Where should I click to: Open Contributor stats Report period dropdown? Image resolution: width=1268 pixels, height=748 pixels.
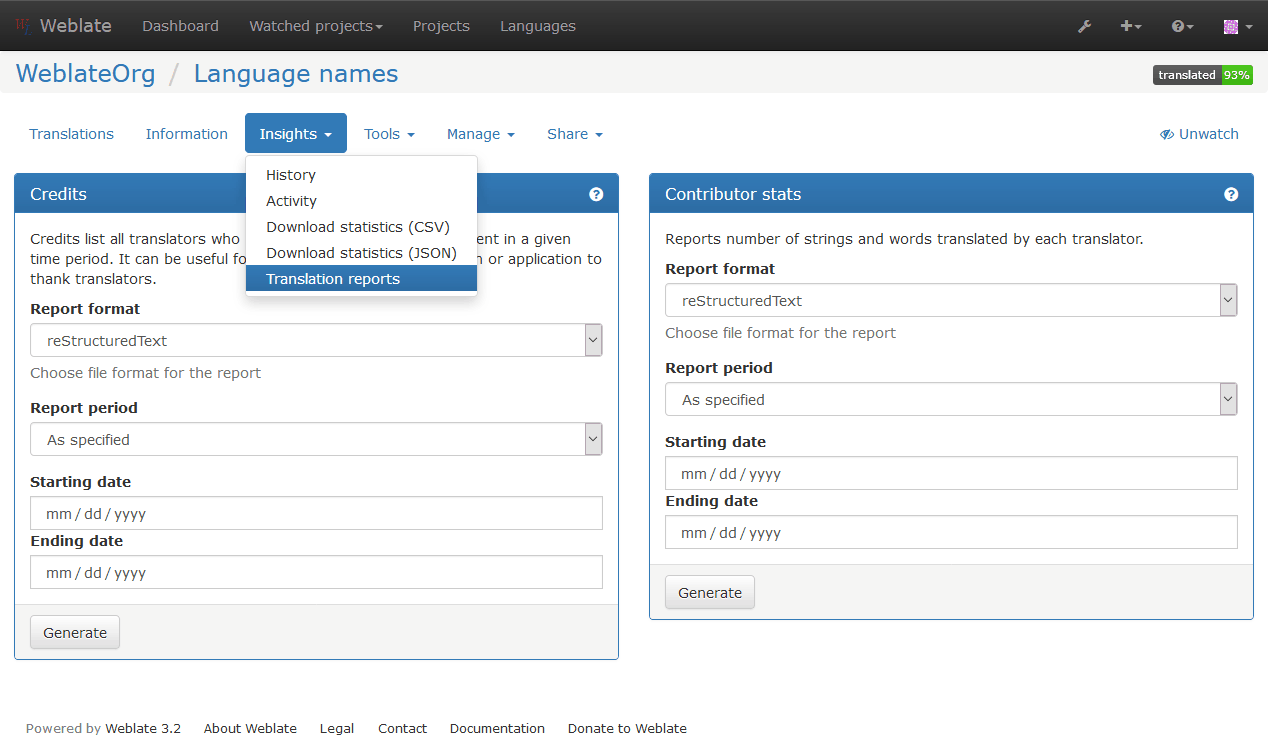(x=951, y=399)
